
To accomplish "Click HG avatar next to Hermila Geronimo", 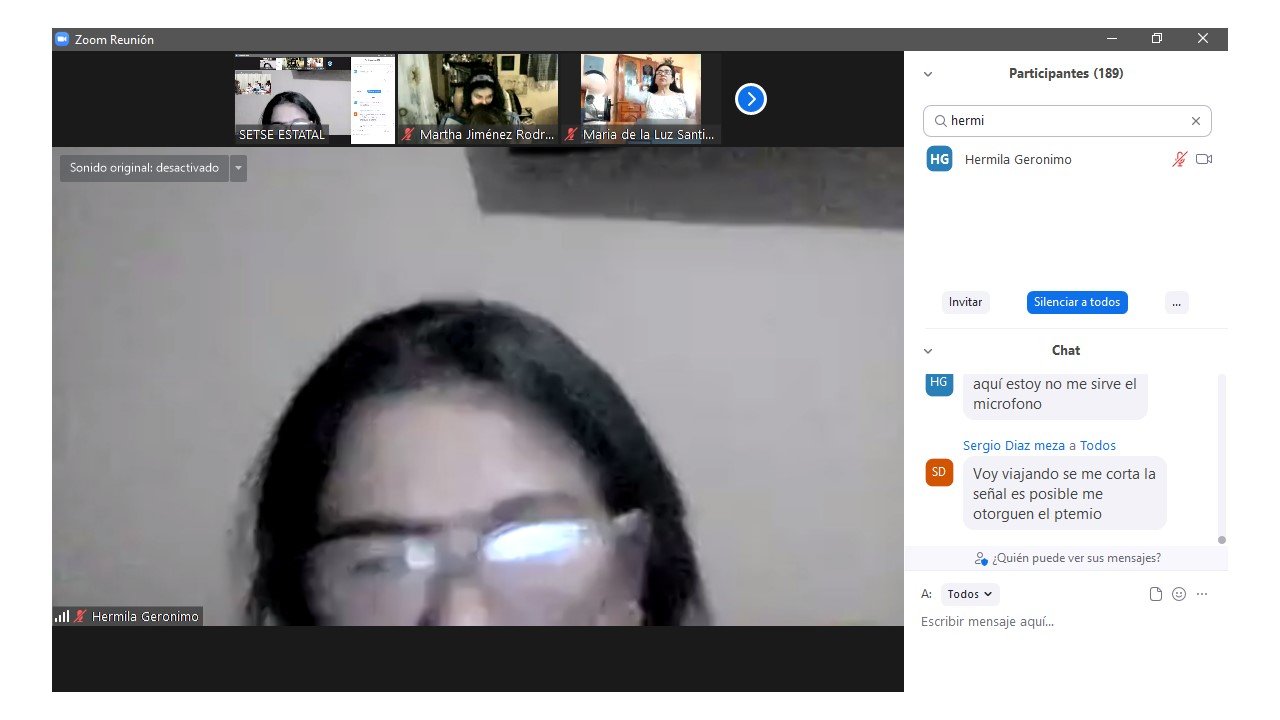I will click(939, 159).
